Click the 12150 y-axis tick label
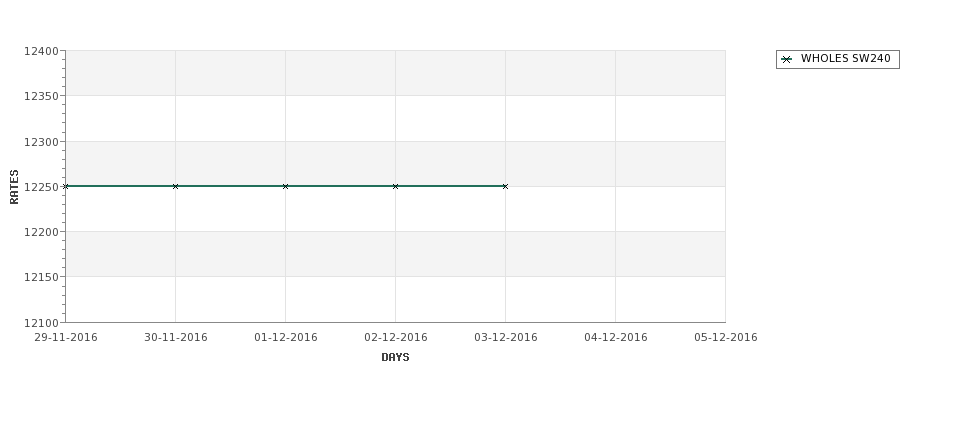Image resolution: width=975 pixels, height=429 pixels. (x=41, y=277)
